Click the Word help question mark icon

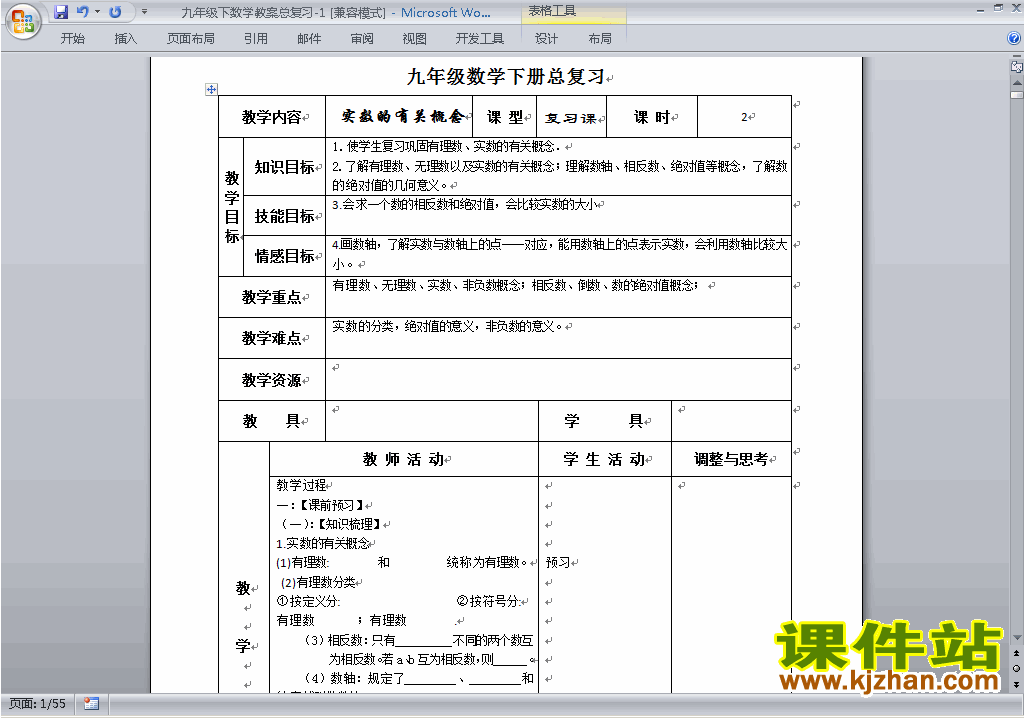1014,39
